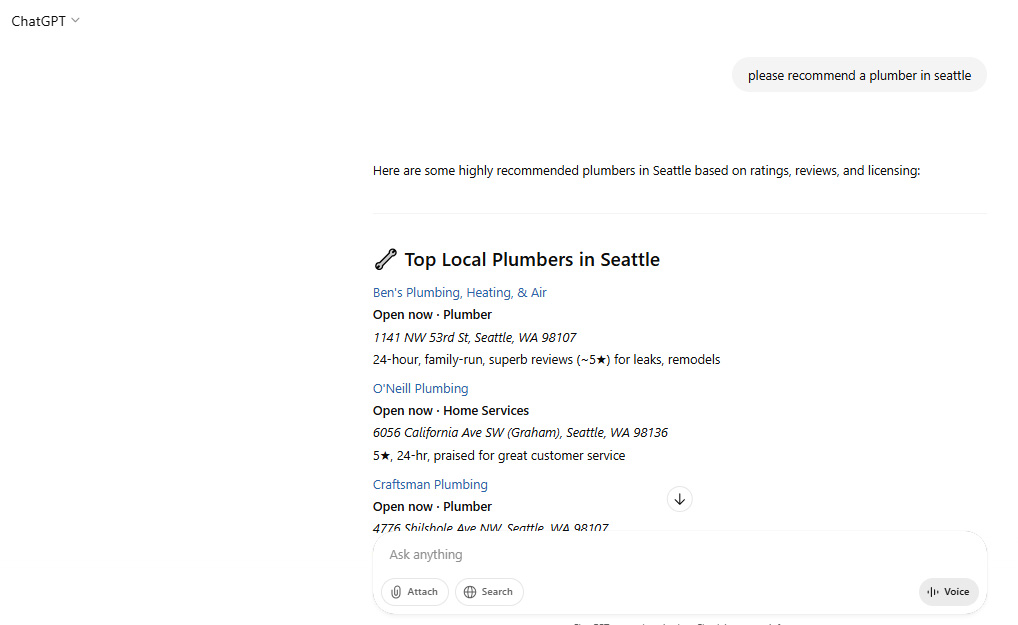Click 'Open now · Plumber' under Craftsman Plumbing

tap(432, 506)
